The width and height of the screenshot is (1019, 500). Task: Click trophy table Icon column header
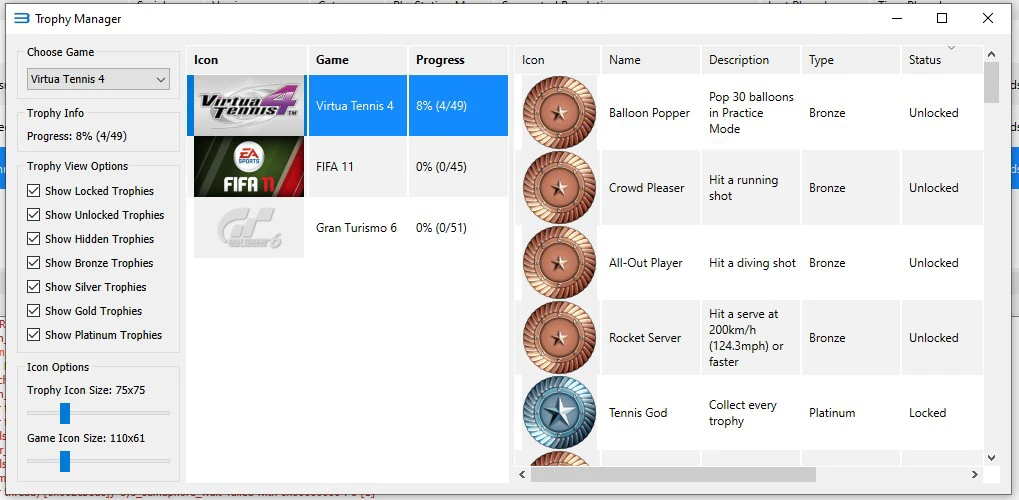558,60
